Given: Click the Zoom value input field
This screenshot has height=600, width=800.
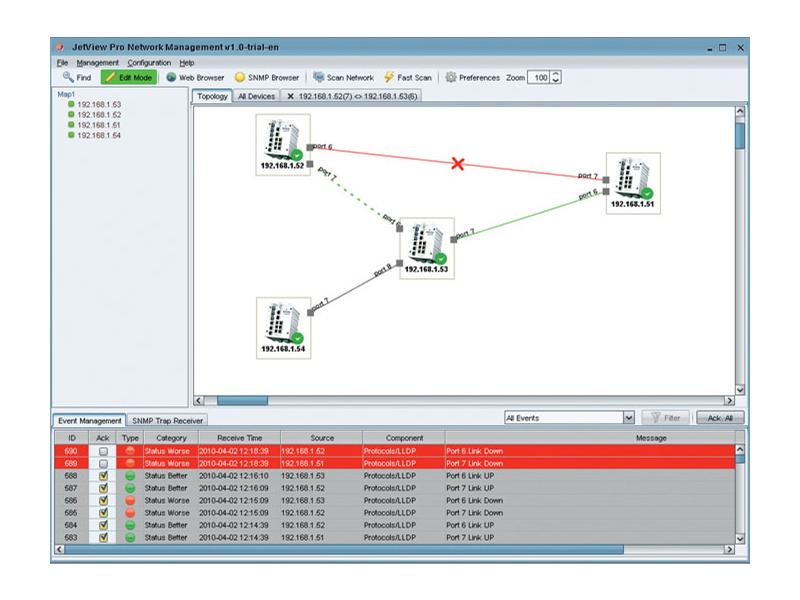Looking at the screenshot, I should (539, 78).
